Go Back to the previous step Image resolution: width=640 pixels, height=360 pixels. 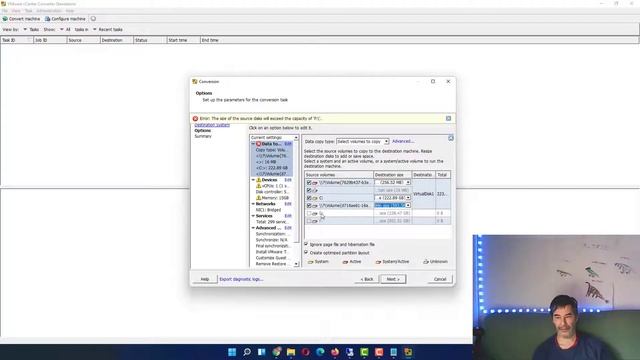(x=367, y=279)
